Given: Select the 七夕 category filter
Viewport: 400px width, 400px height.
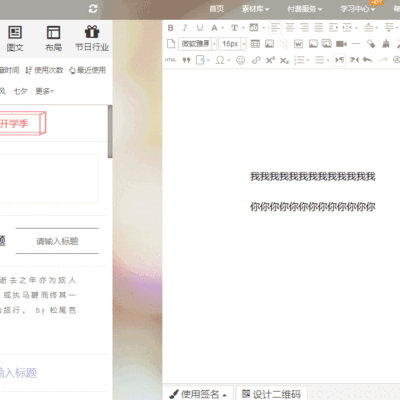Looking at the screenshot, I should point(20,91).
